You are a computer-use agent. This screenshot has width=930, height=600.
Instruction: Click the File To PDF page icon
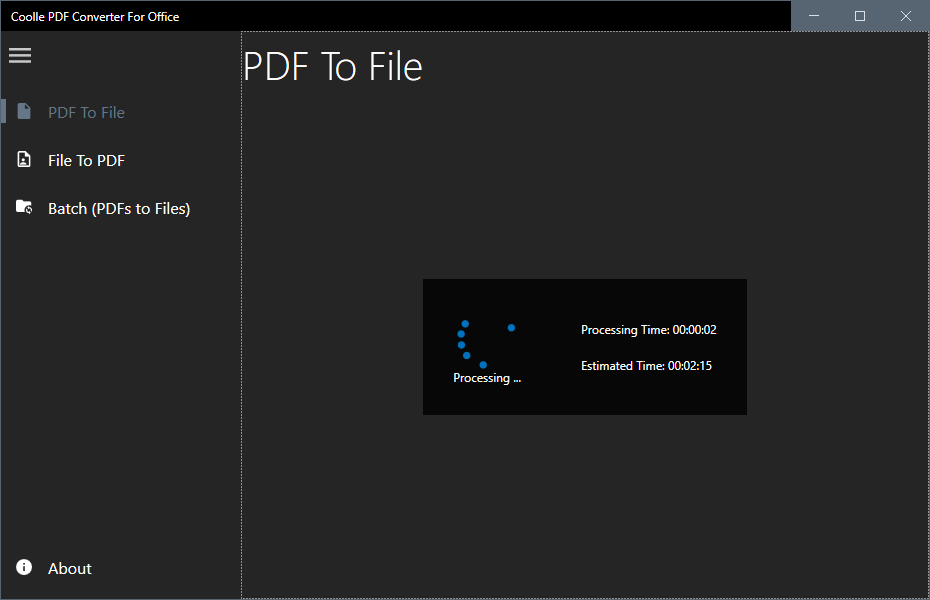click(24, 159)
